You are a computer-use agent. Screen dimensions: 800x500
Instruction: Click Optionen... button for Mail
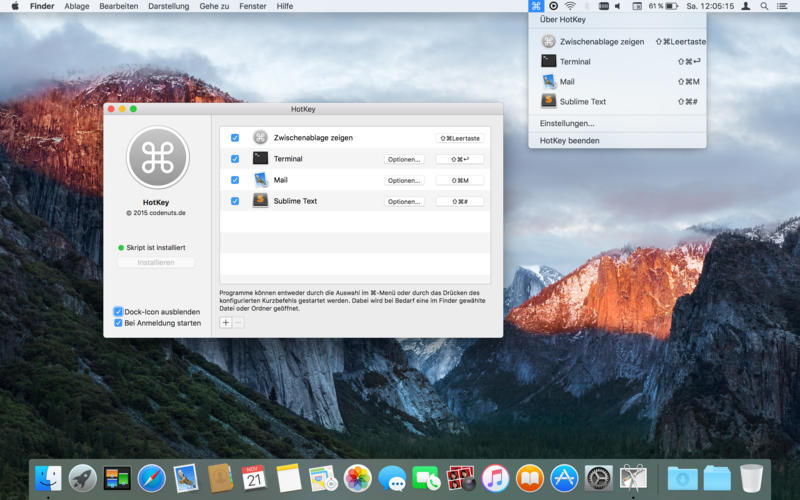[x=404, y=180]
